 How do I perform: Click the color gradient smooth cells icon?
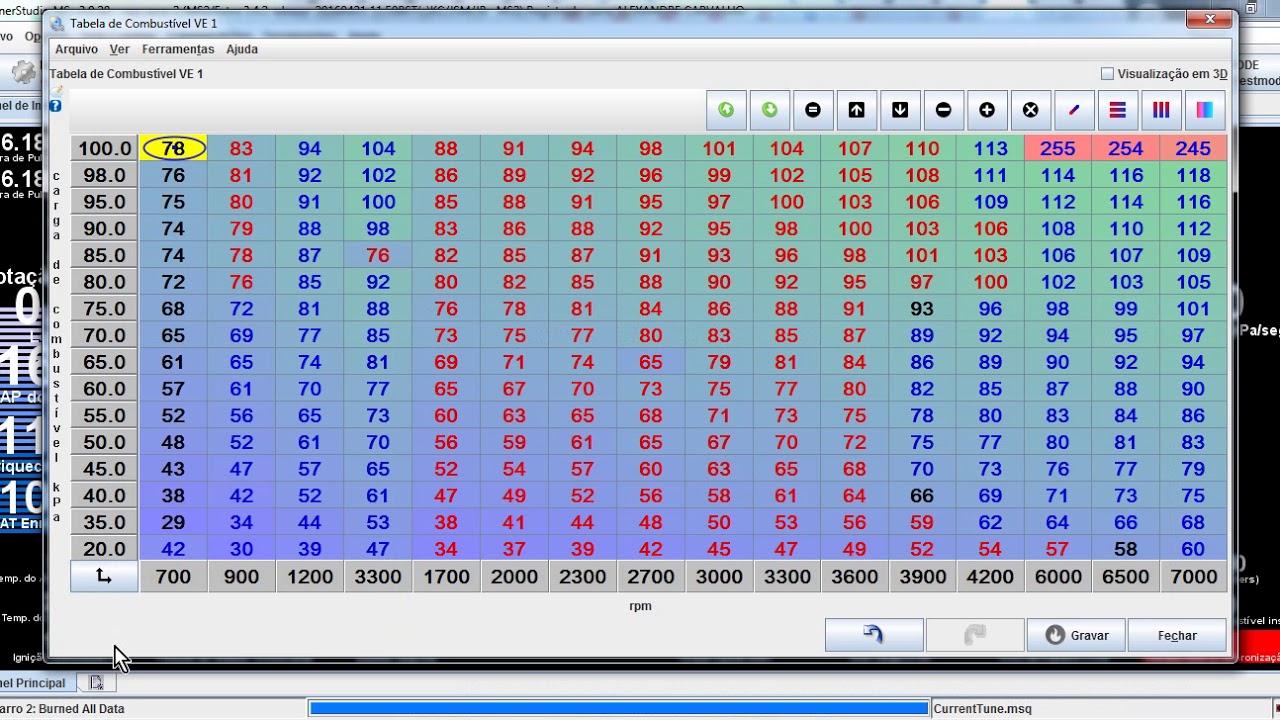point(1205,110)
